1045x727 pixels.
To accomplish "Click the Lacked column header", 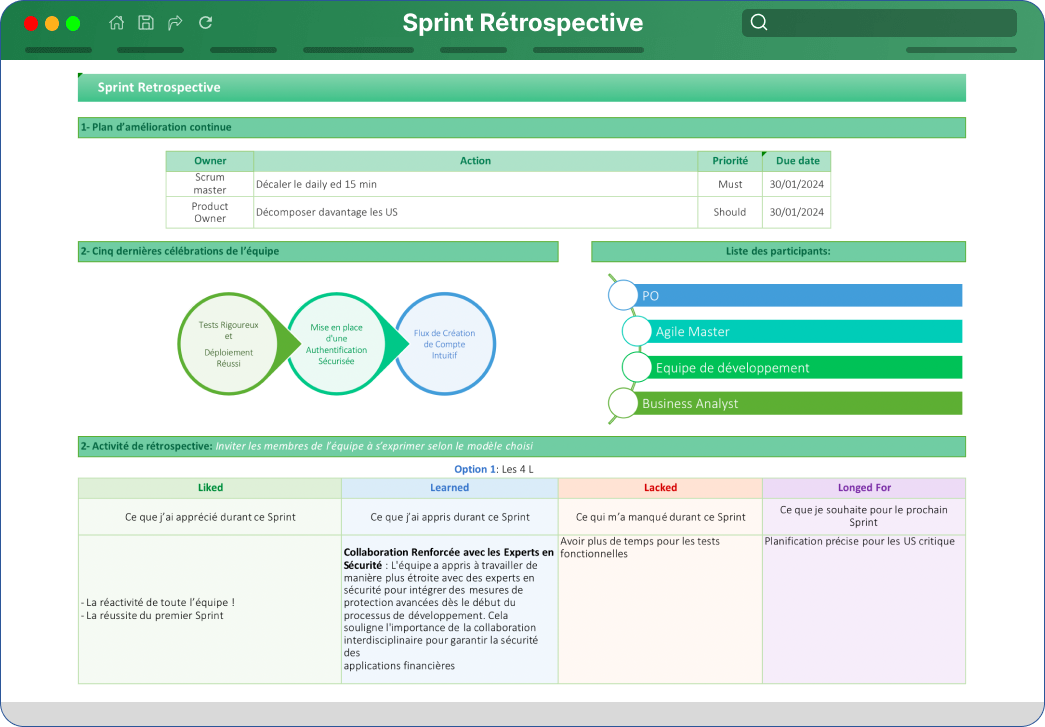I will click(660, 488).
